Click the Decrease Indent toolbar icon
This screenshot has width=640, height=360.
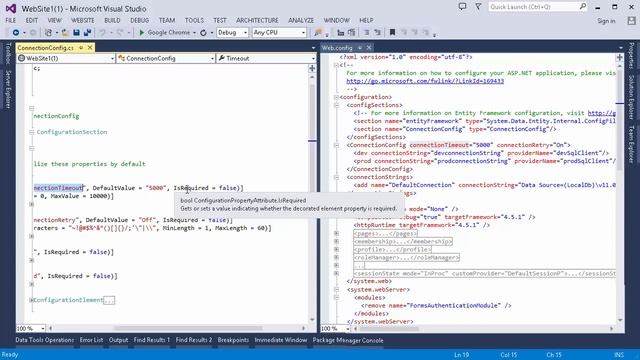point(367,32)
